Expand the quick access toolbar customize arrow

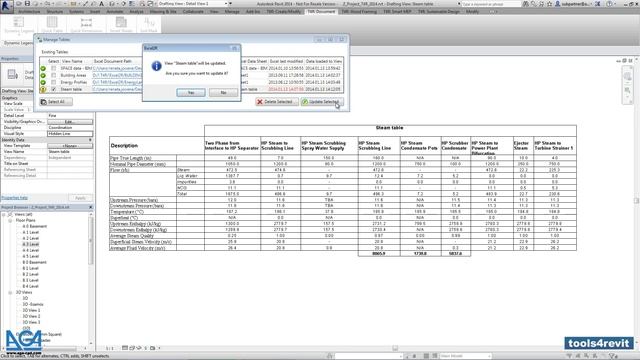click(231, 4)
